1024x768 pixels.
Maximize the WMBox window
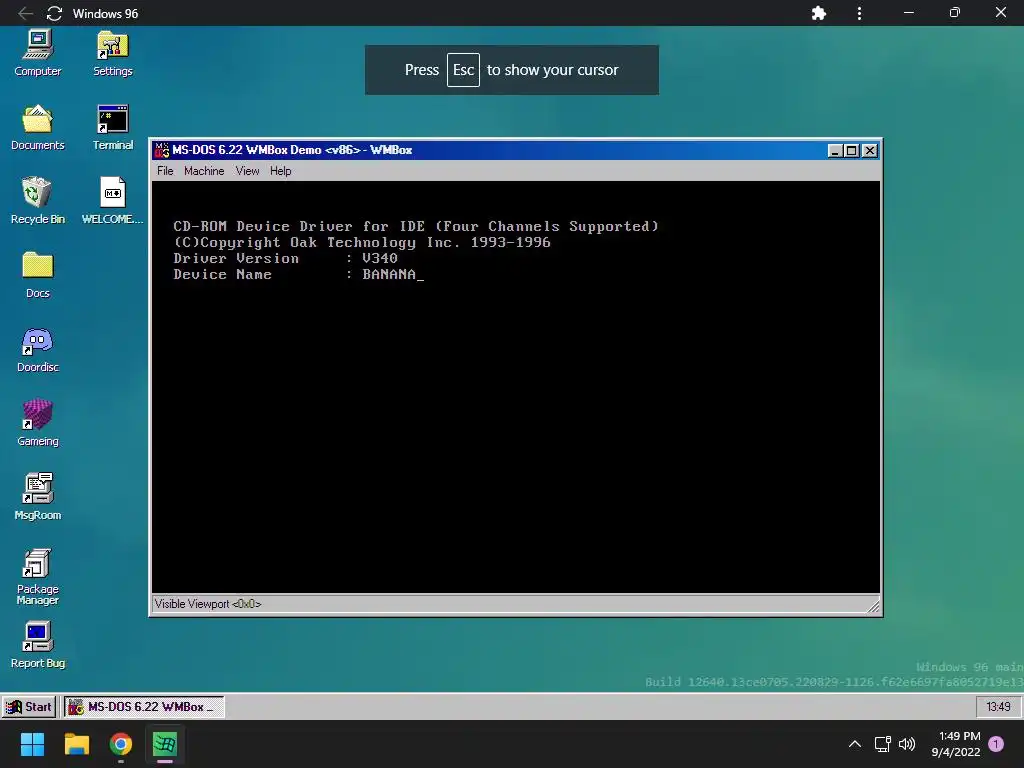coord(852,151)
